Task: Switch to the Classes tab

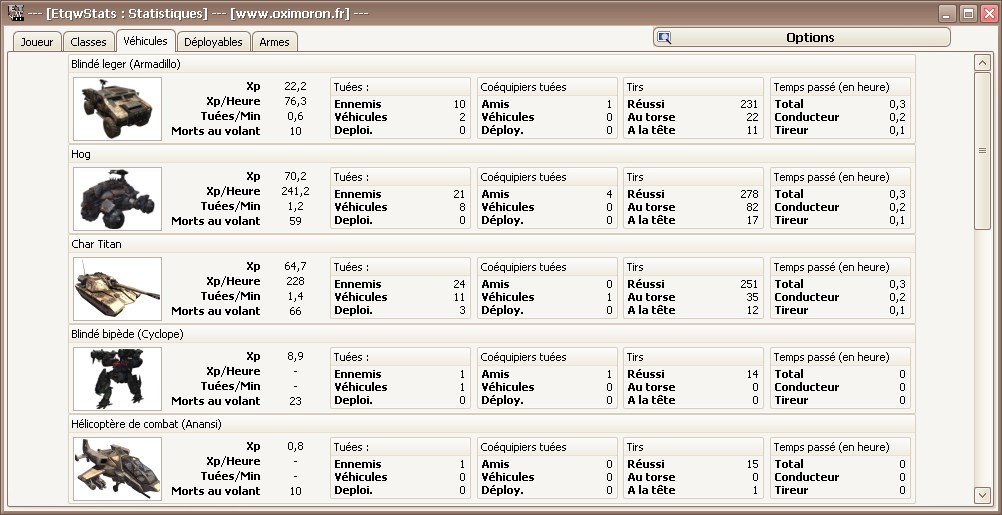Action: 88,42
